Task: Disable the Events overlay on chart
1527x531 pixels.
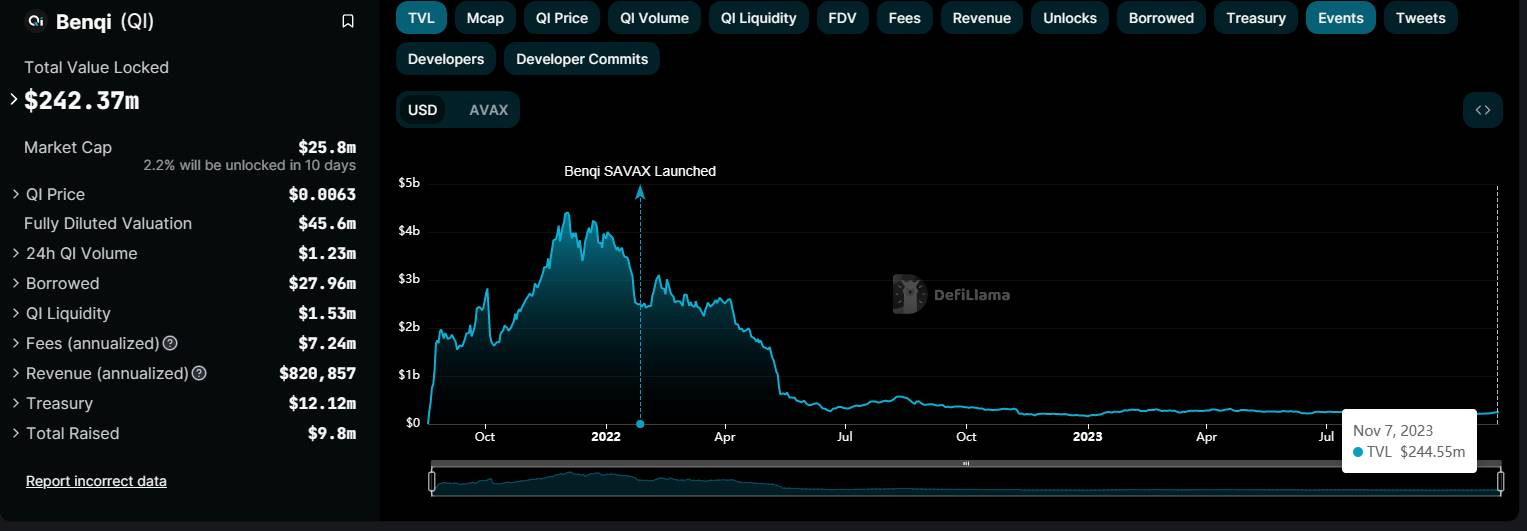Action: (x=1341, y=18)
